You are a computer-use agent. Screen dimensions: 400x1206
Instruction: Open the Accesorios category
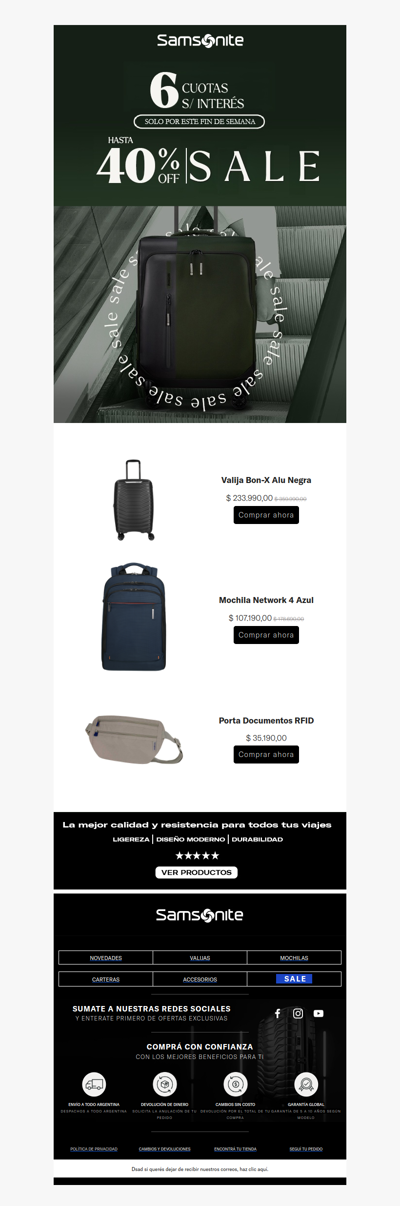pyautogui.click(x=200, y=979)
